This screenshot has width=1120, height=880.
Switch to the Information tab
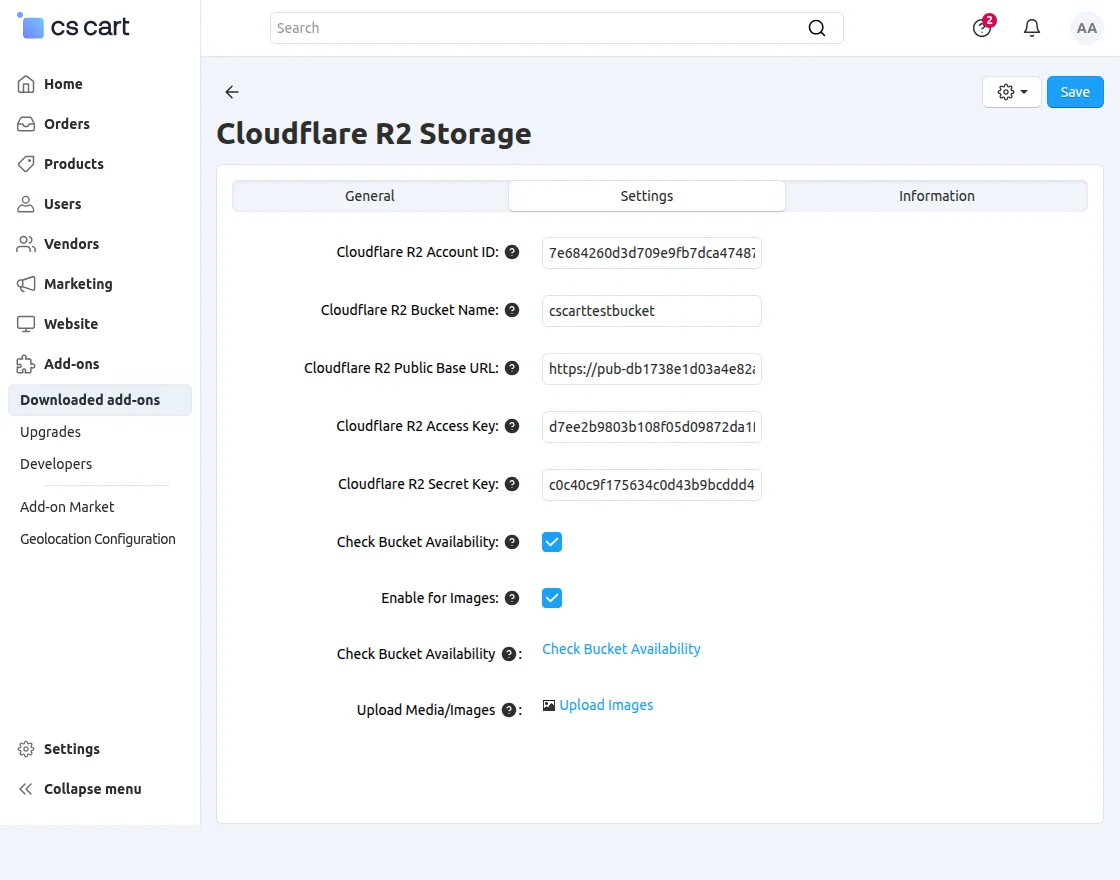(936, 196)
